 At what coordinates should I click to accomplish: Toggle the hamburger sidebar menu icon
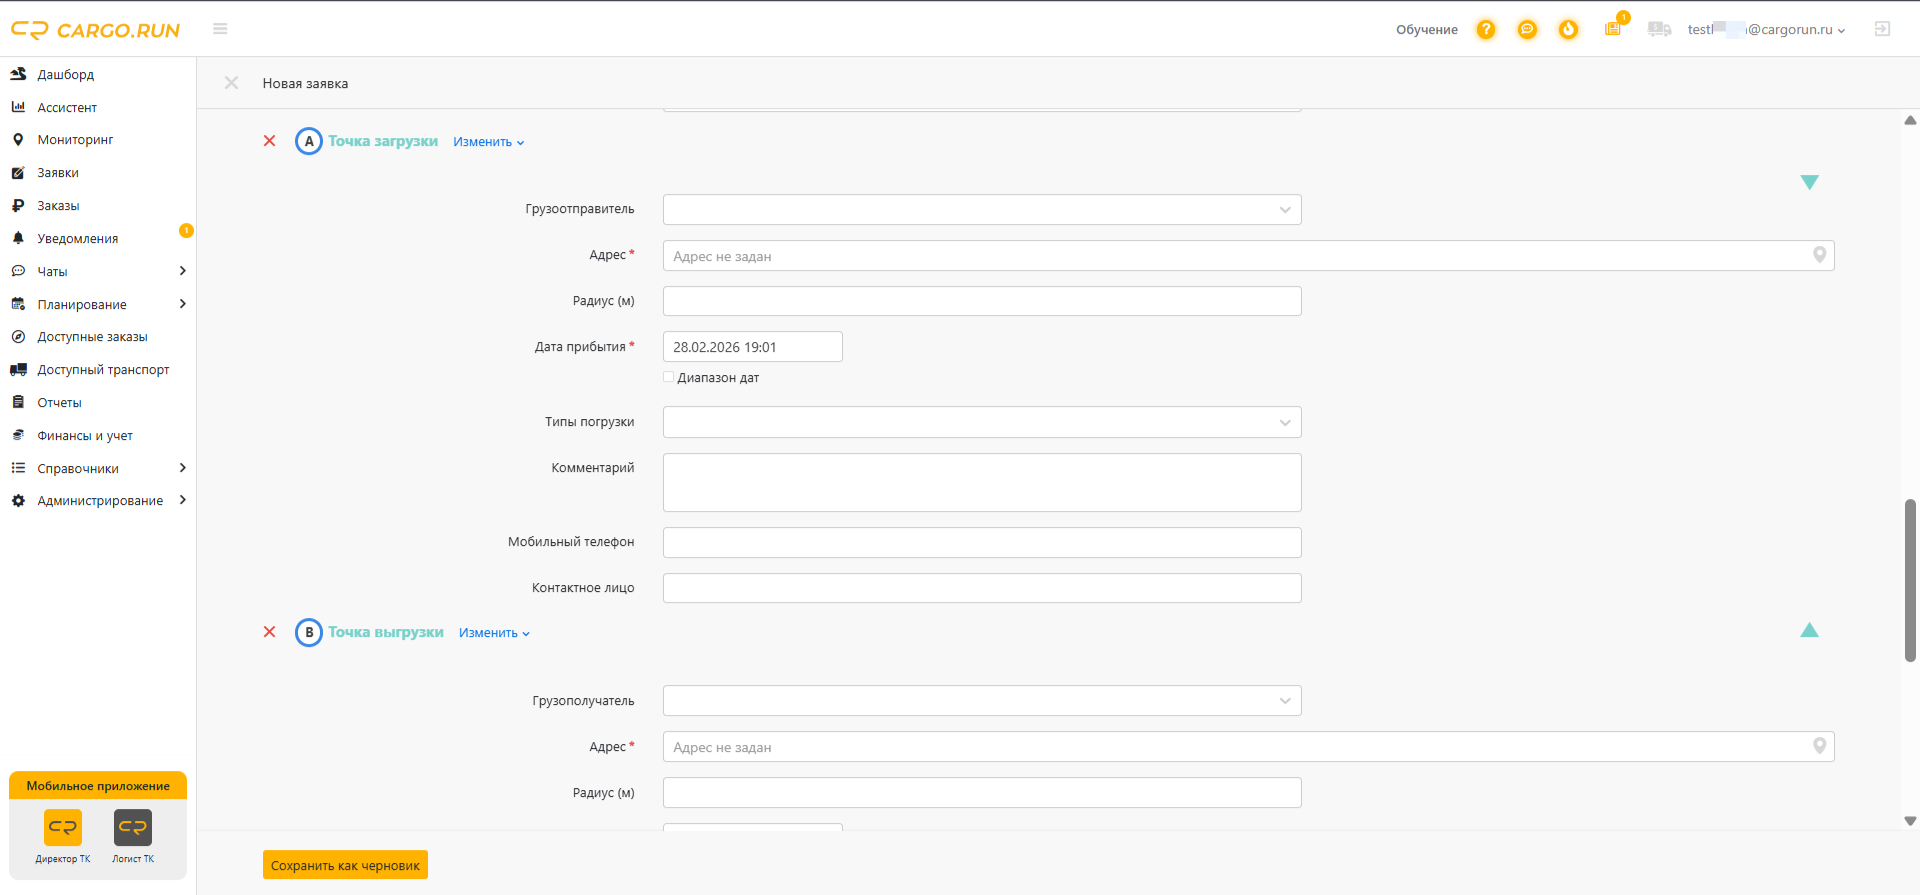tap(220, 29)
